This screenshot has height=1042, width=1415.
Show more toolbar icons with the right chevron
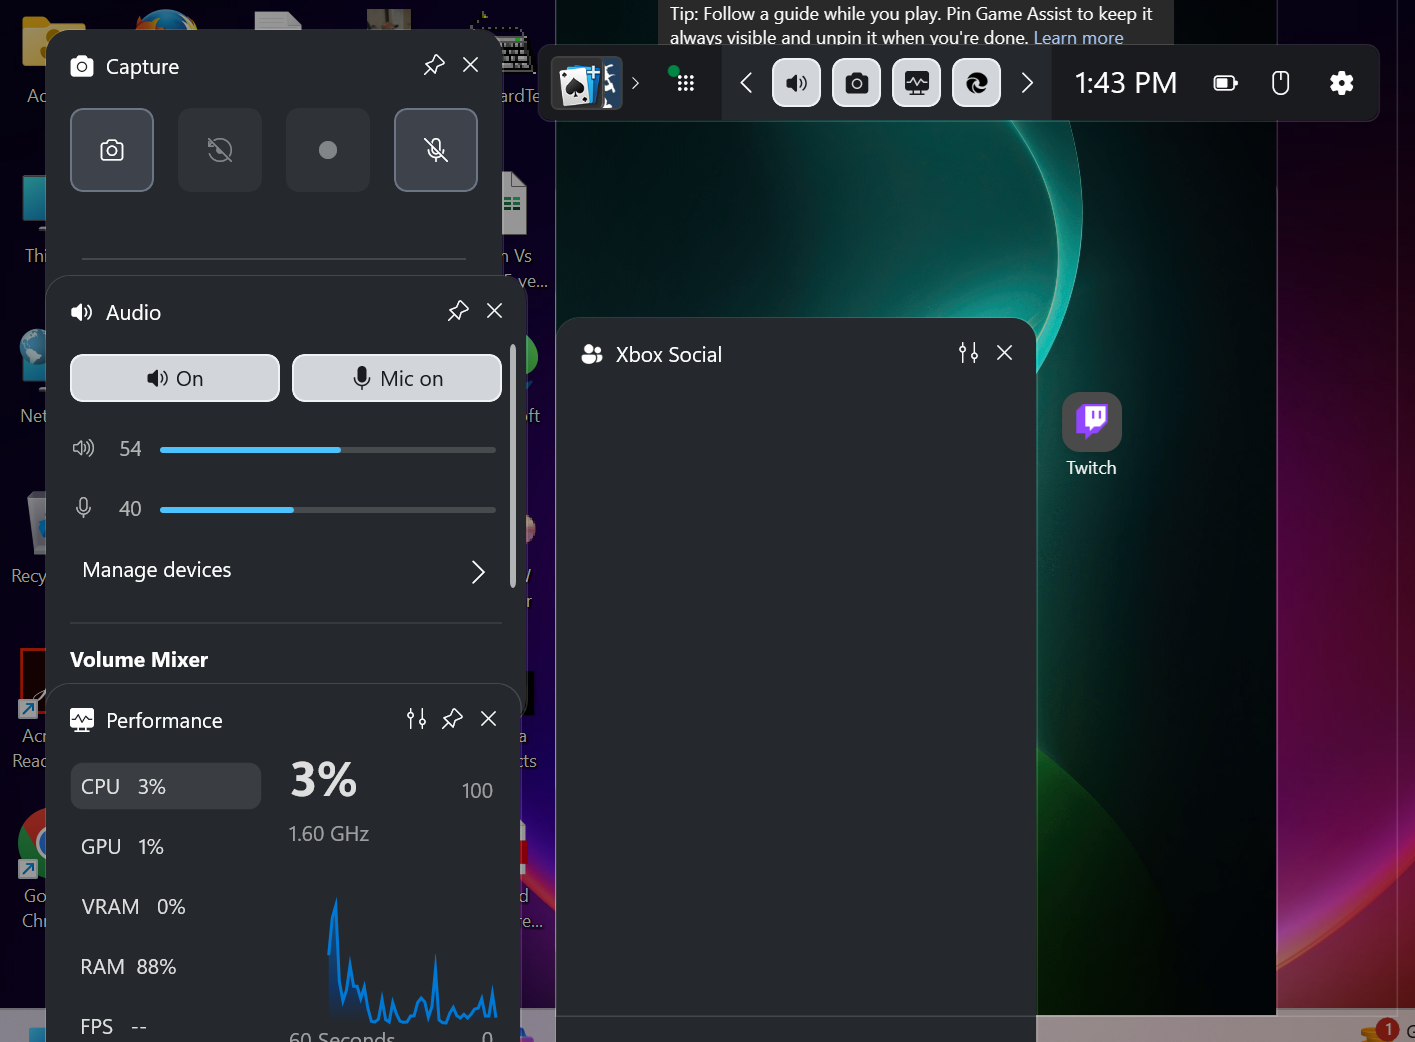point(1027,83)
